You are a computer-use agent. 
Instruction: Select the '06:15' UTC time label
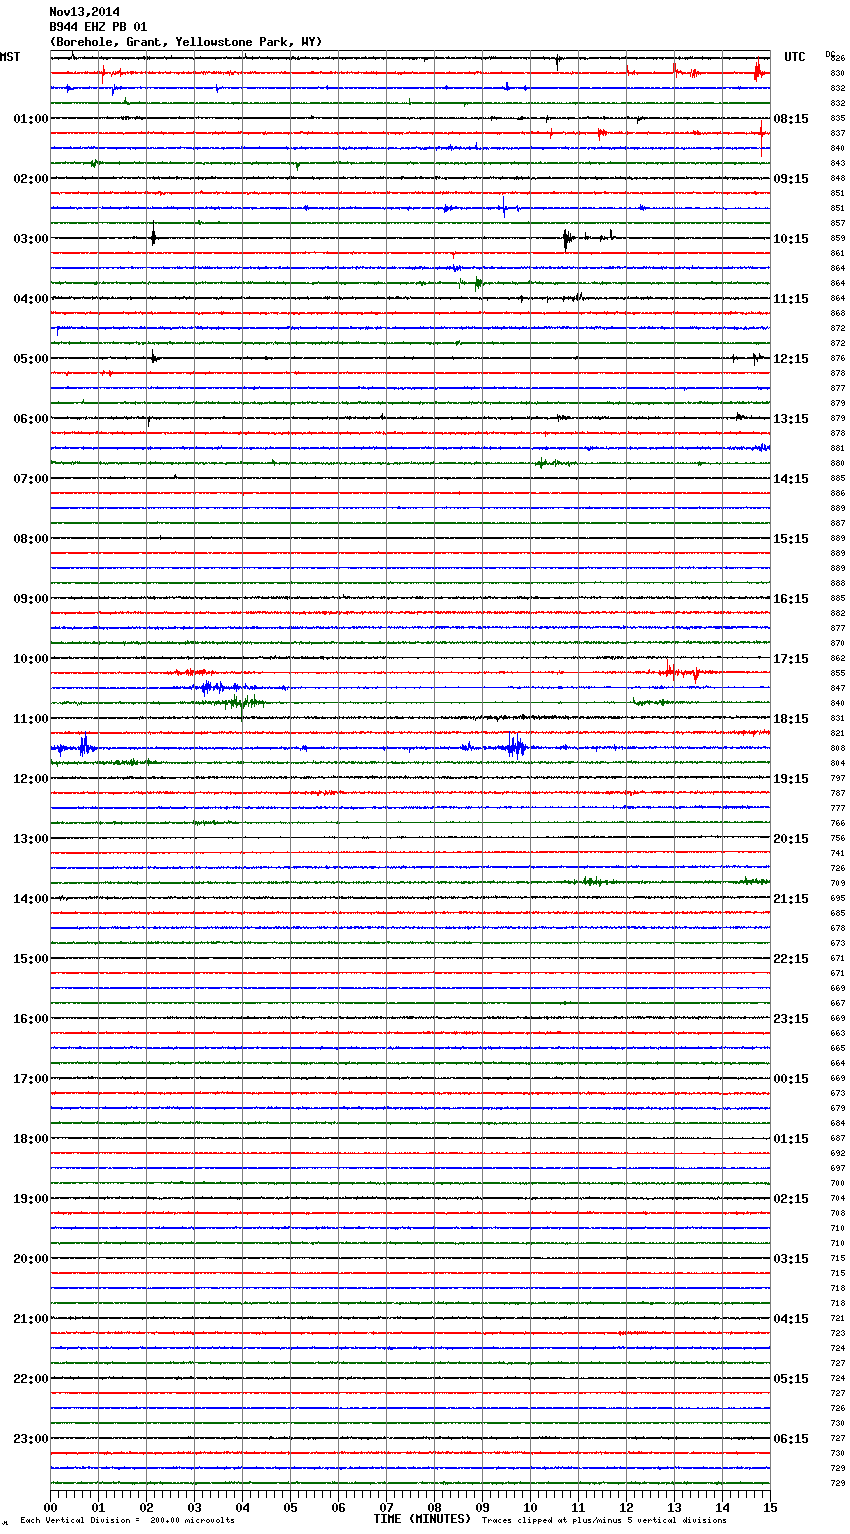click(791, 1439)
